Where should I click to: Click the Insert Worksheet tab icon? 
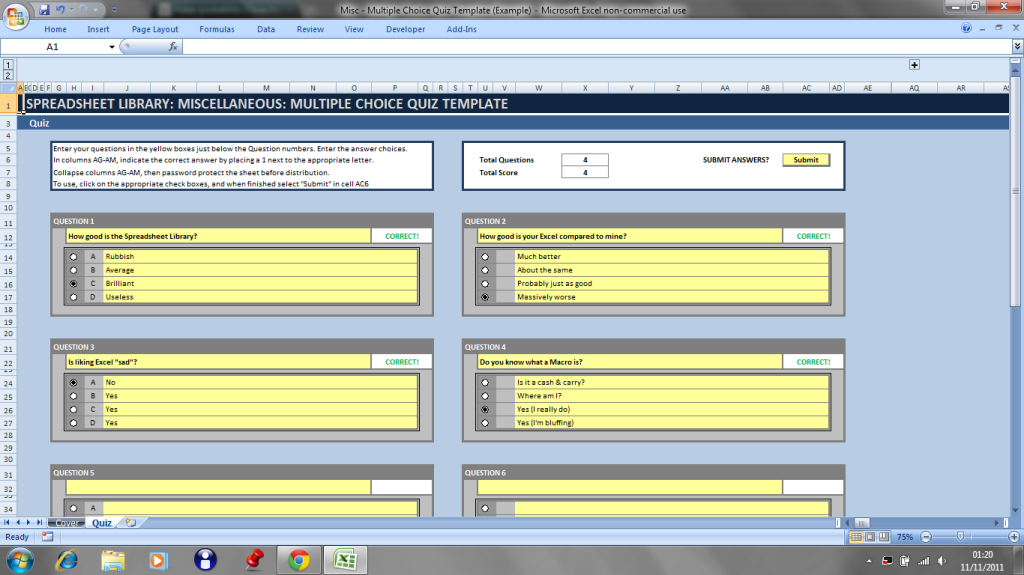[x=128, y=522]
